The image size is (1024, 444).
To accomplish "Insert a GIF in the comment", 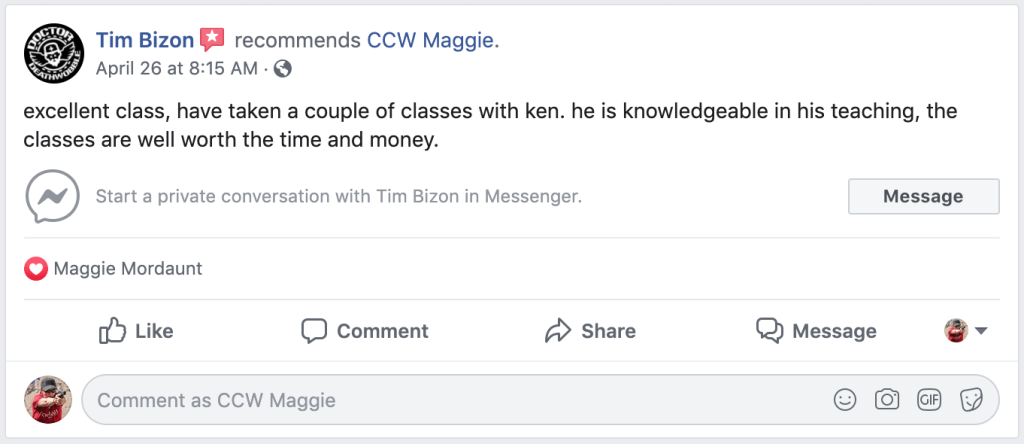I will coord(929,400).
